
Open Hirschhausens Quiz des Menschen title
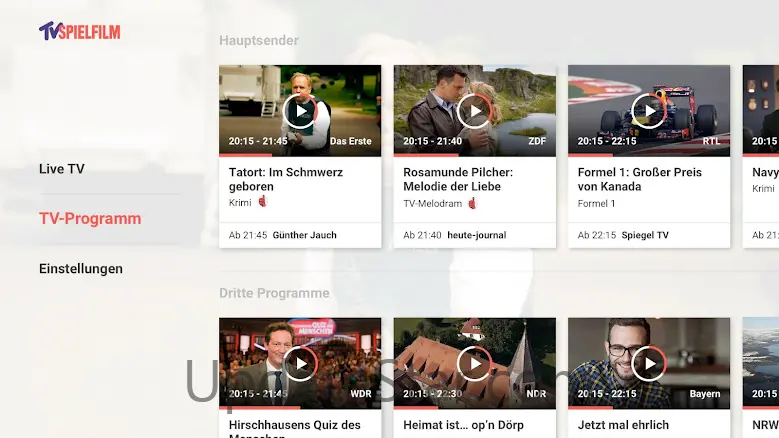(295, 430)
